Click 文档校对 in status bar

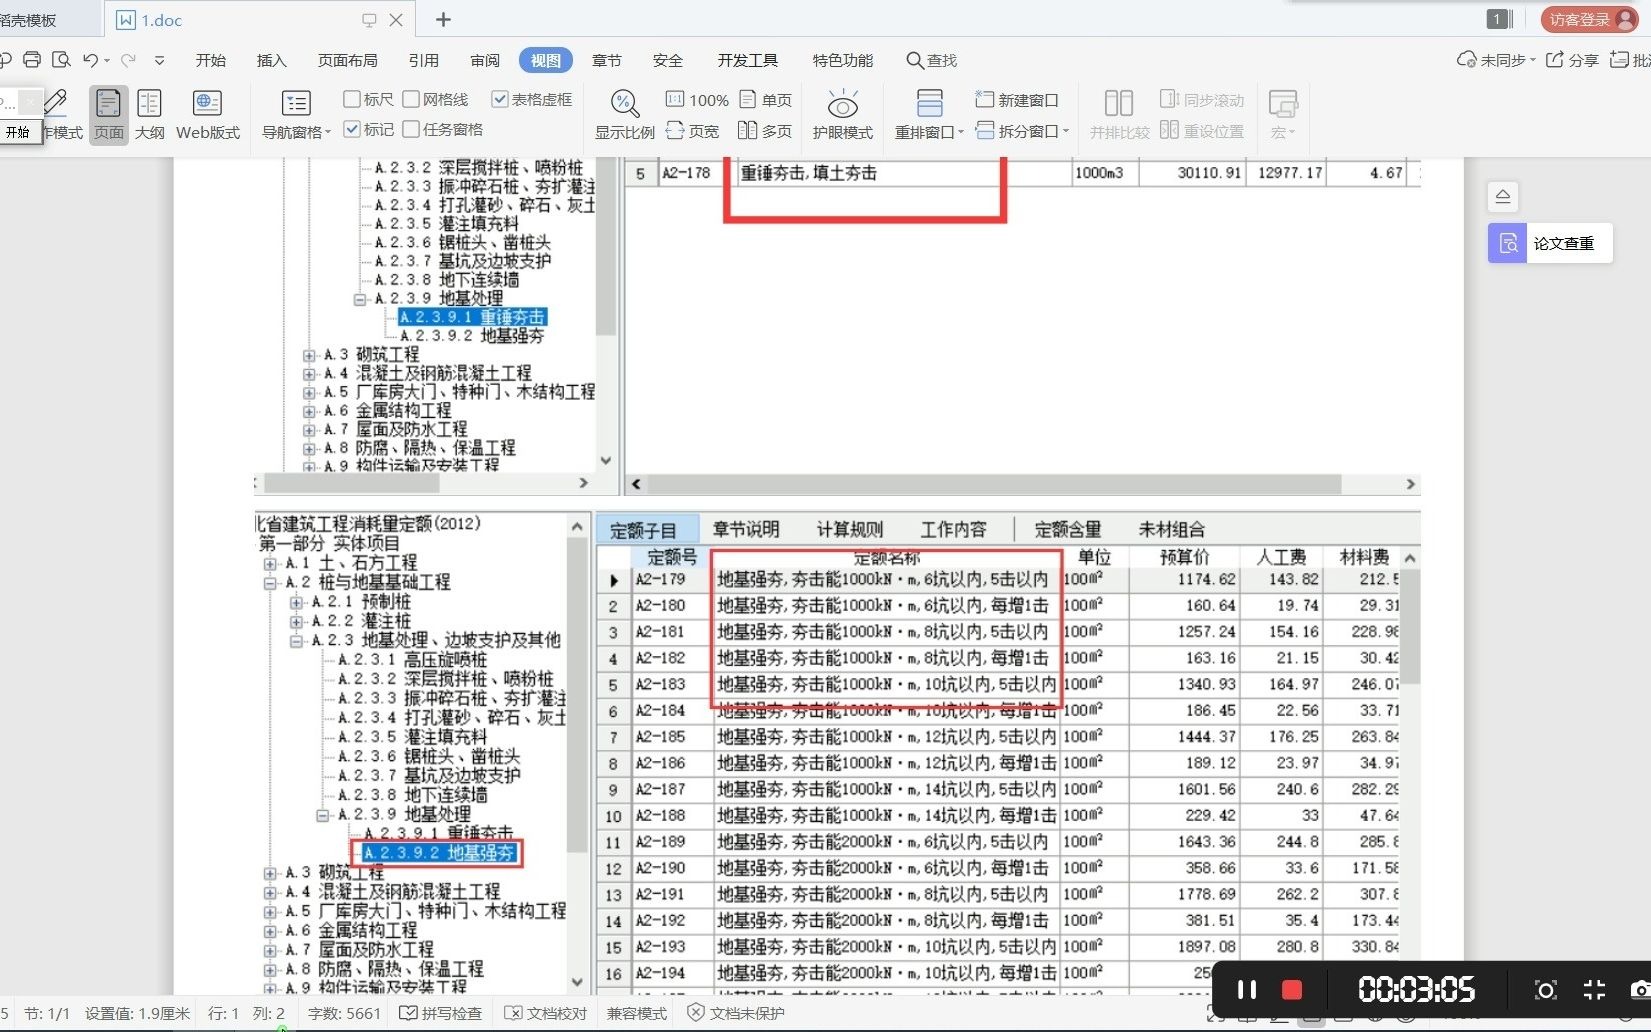pyautogui.click(x=546, y=1013)
